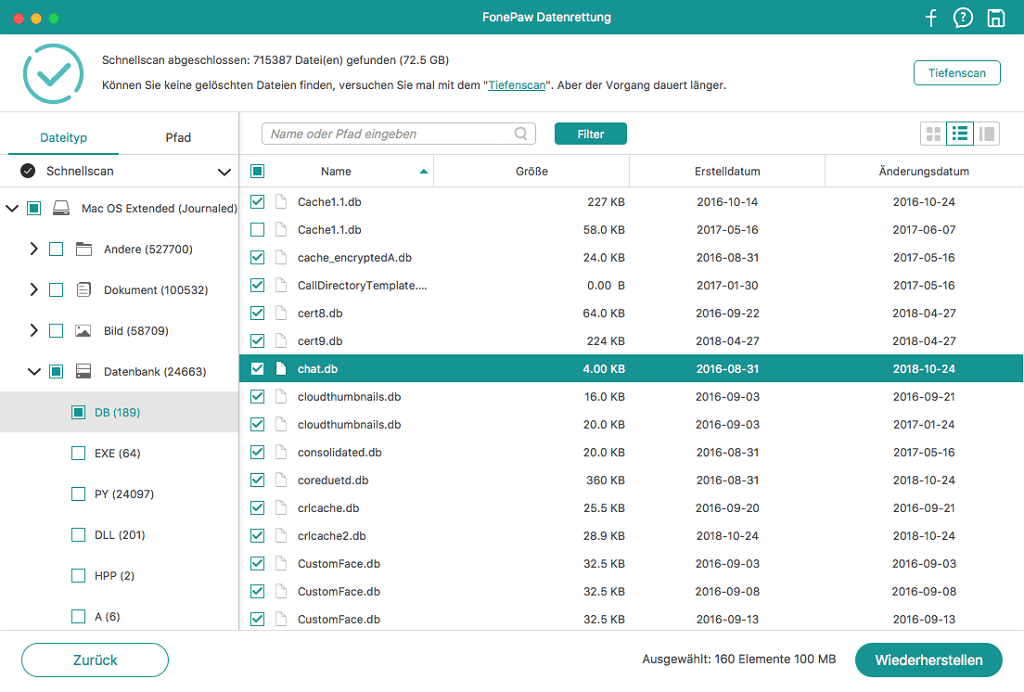Expand the Bild category
The height and width of the screenshot is (692, 1024).
(x=34, y=331)
